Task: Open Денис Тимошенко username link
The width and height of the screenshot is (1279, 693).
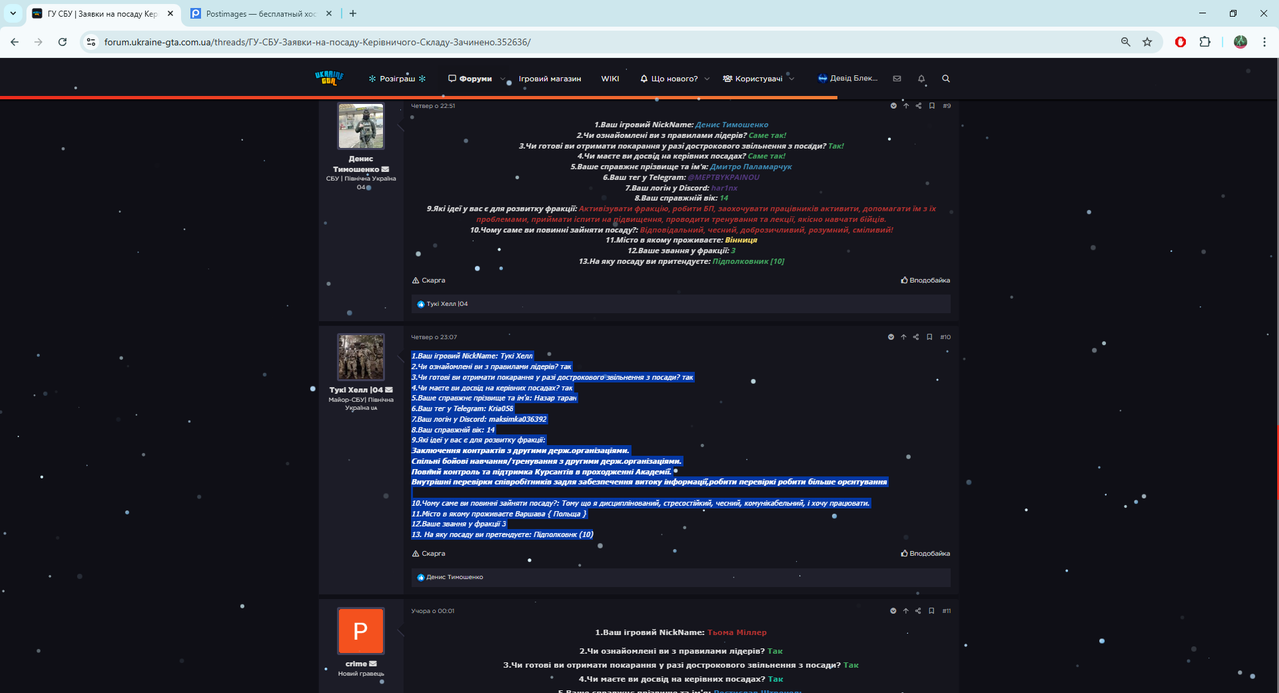Action: [x=355, y=164]
